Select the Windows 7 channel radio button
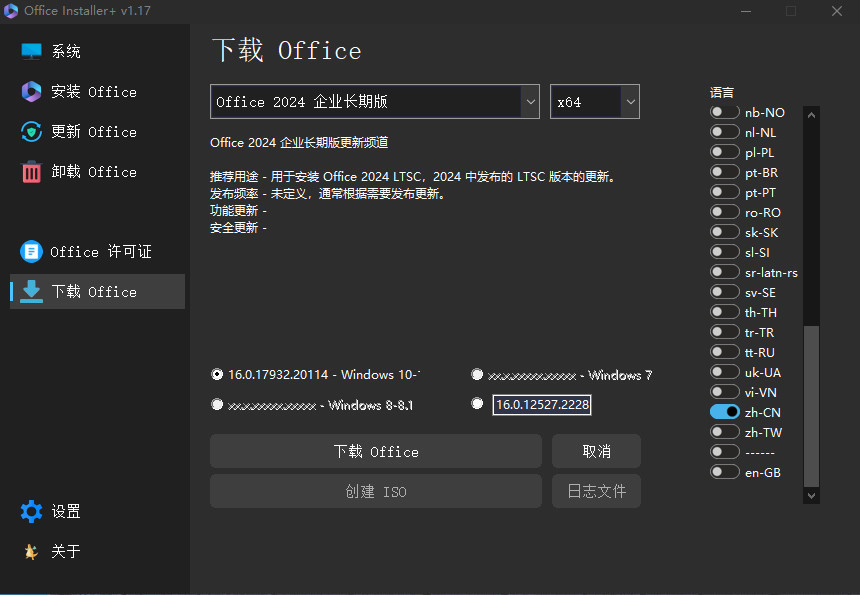Viewport: 860px width, 595px height. coord(477,375)
